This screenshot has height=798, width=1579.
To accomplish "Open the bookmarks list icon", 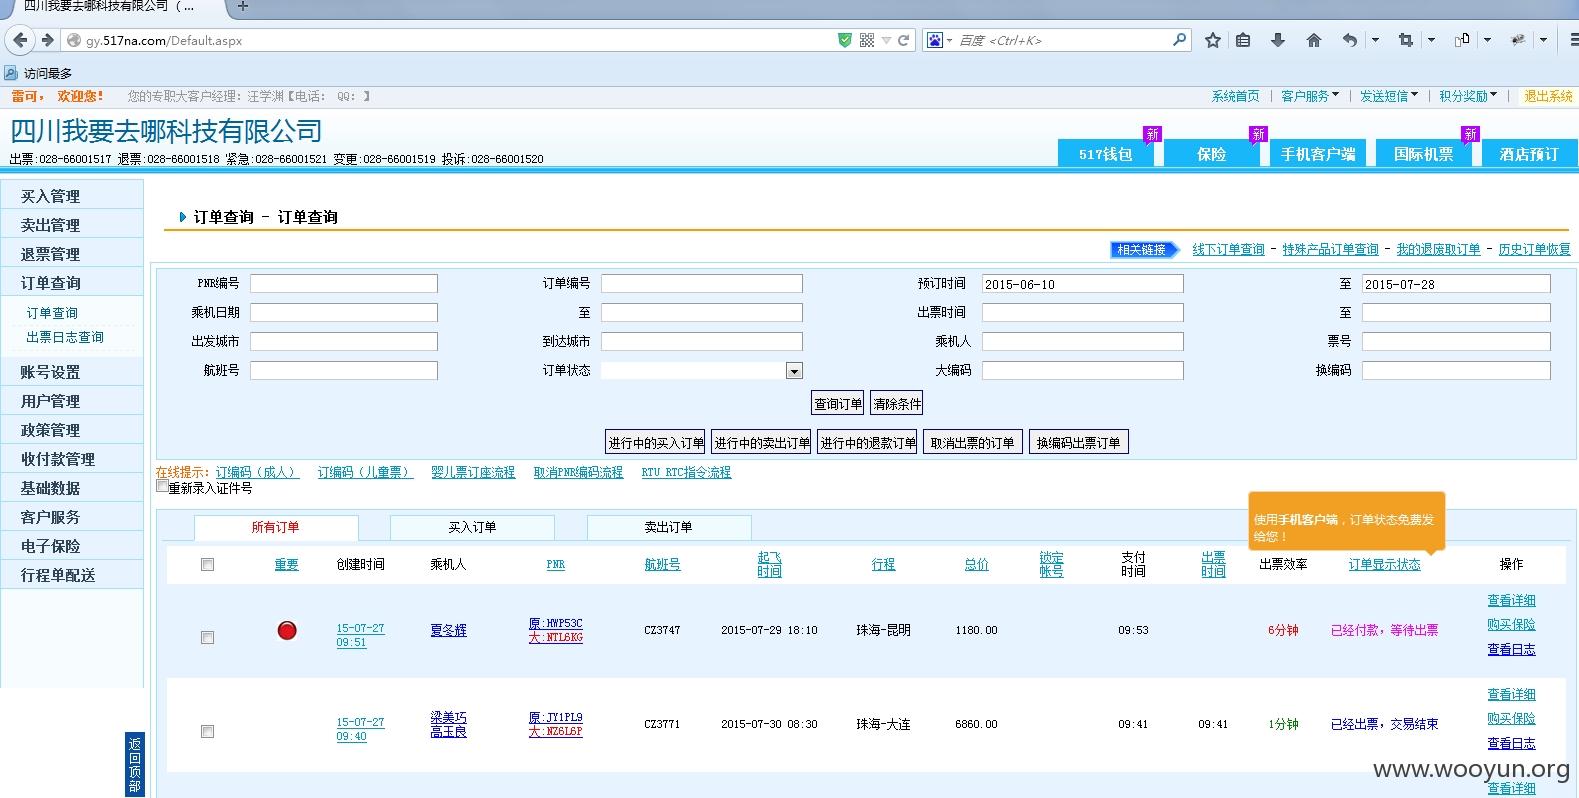I will pos(1243,40).
